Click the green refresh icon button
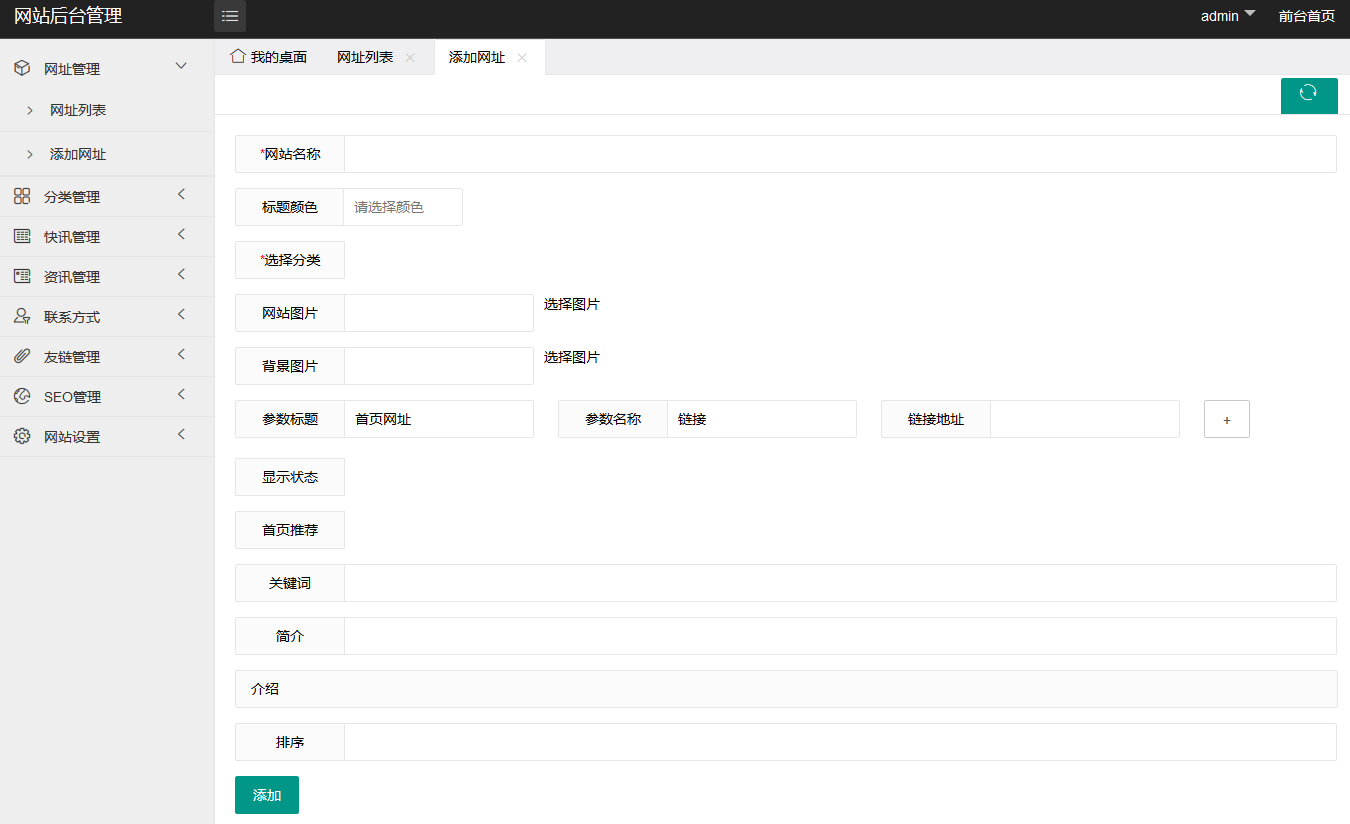The height and width of the screenshot is (824, 1350). click(1308, 94)
